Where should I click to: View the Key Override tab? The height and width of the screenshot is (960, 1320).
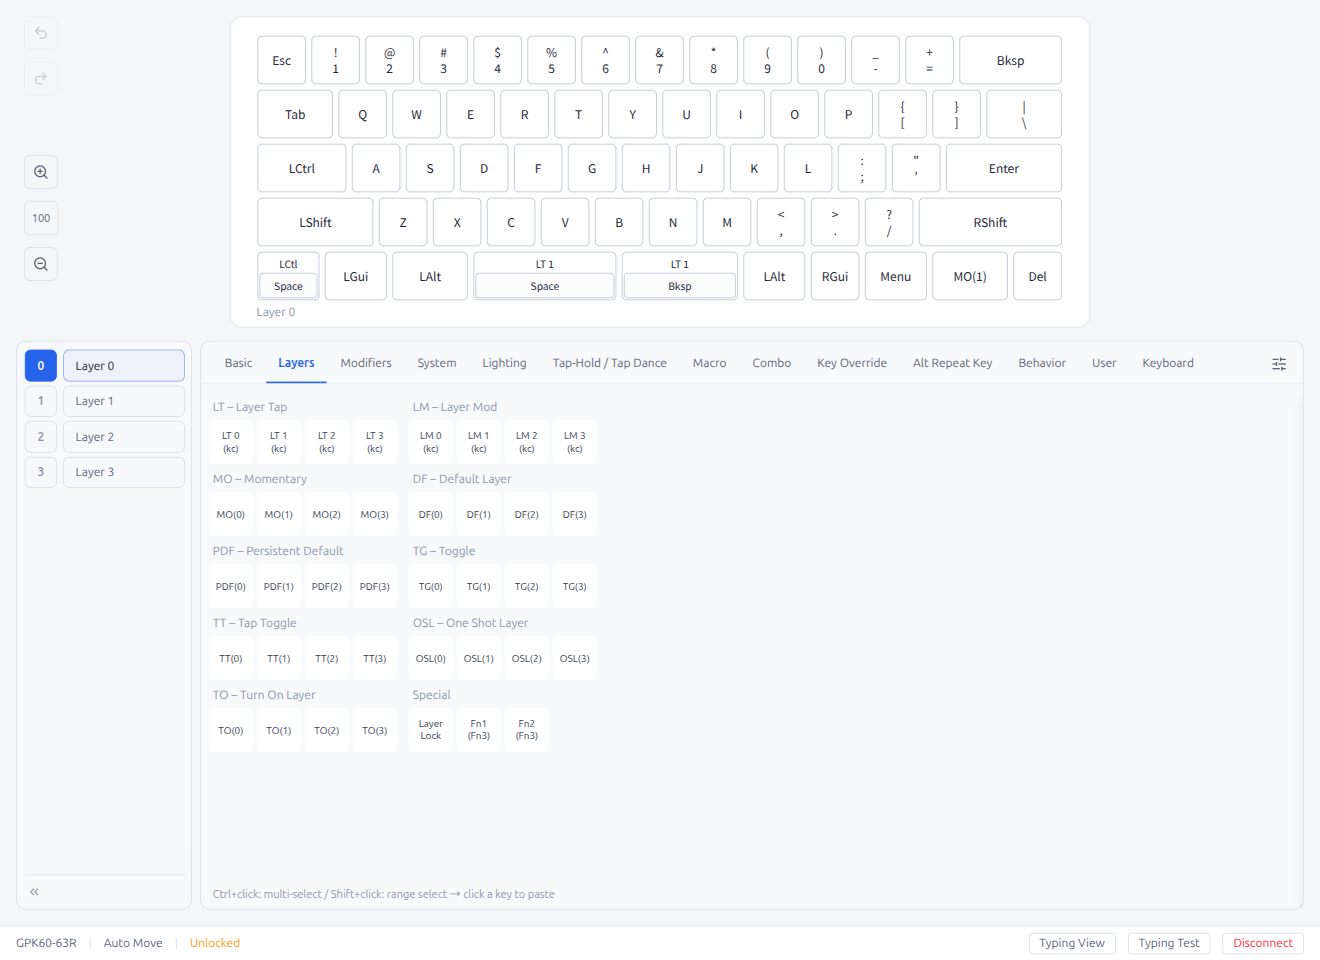tap(851, 363)
